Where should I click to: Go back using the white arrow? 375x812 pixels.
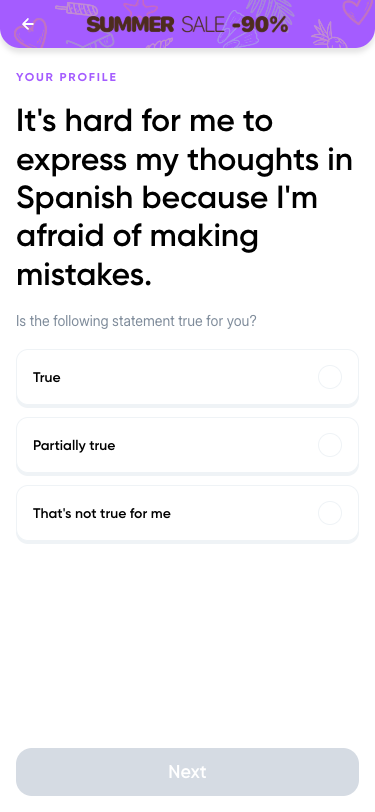pos(27,24)
